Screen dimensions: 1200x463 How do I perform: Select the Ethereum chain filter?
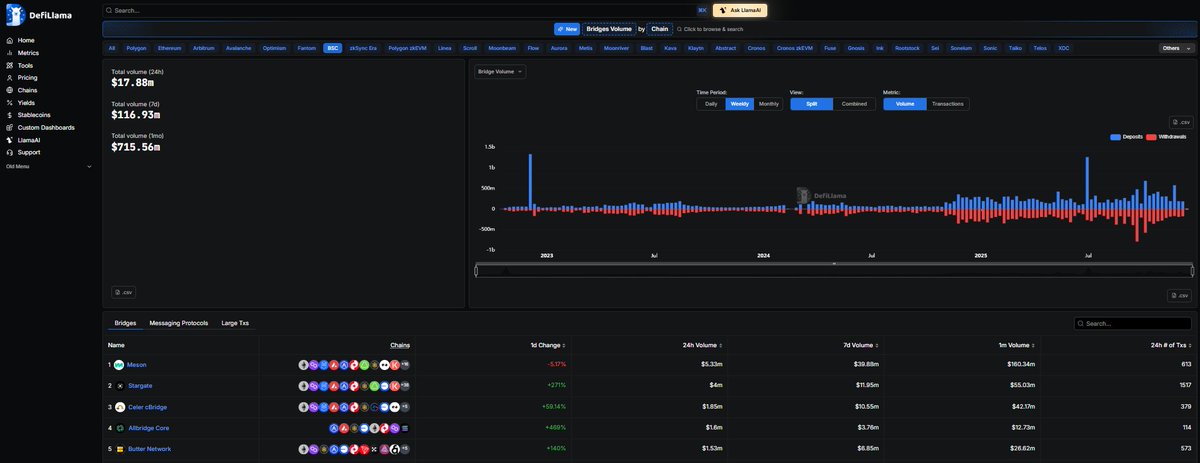pyautogui.click(x=170, y=48)
